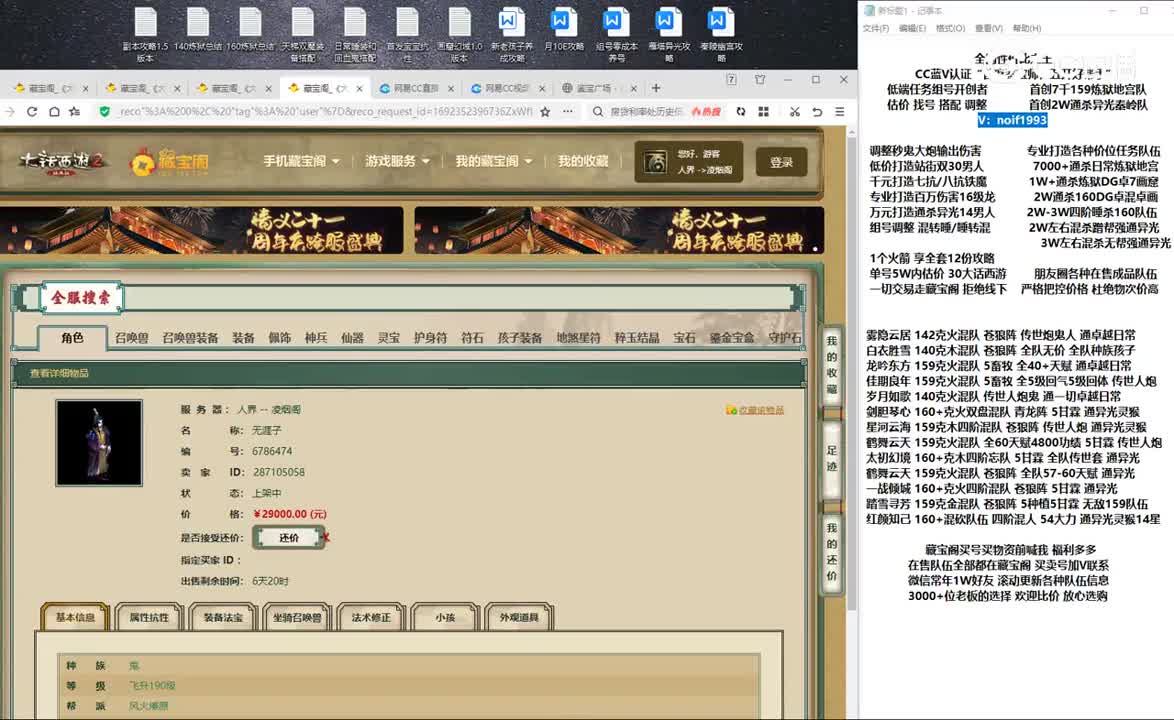Open the Notepad 文件(F) menu

click(x=876, y=28)
